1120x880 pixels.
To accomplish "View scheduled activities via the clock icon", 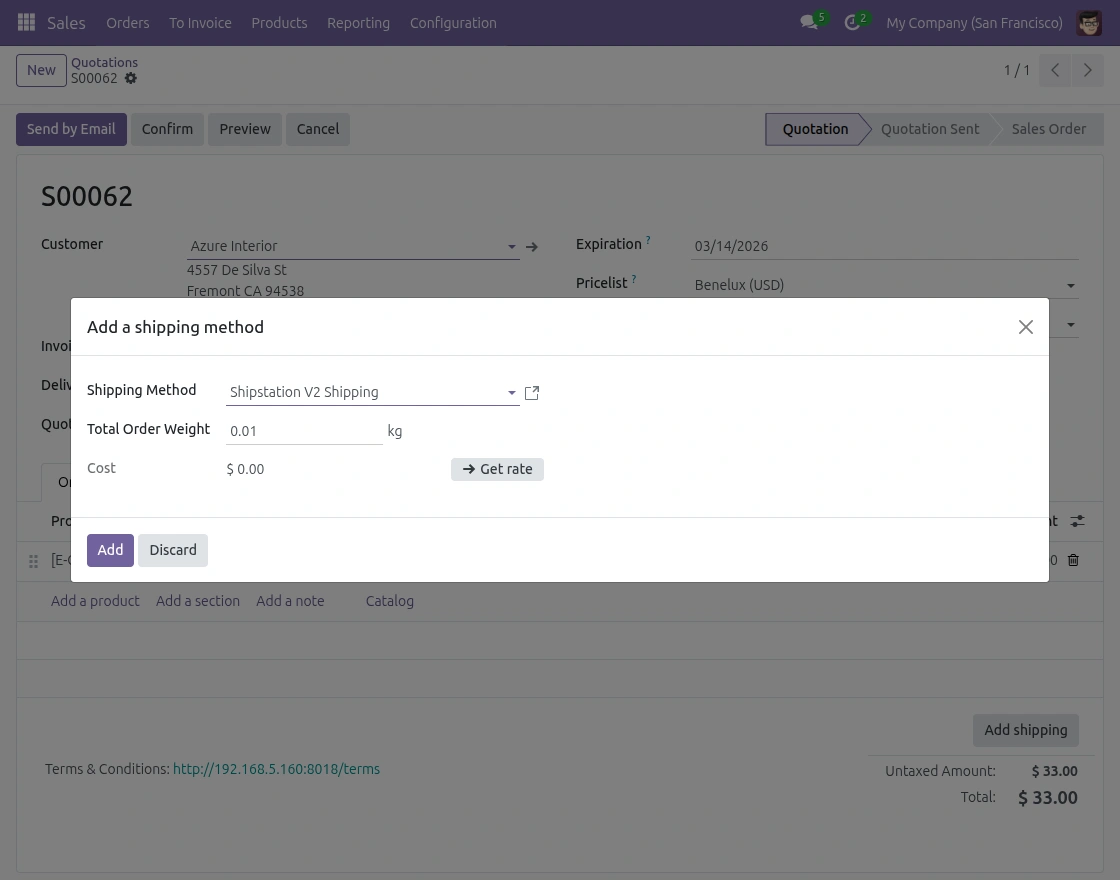I will [850, 22].
